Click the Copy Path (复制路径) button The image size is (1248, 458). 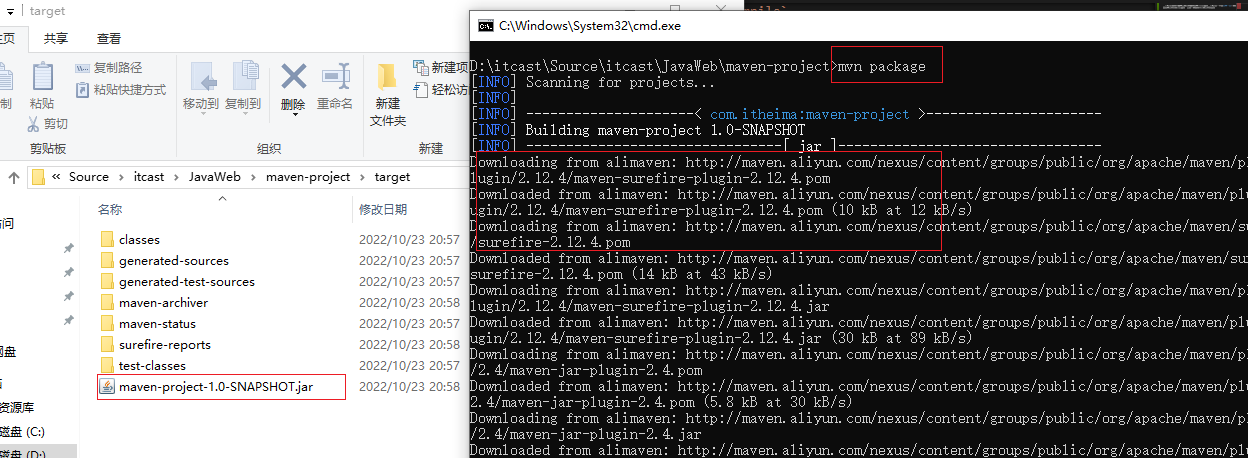tap(110, 68)
